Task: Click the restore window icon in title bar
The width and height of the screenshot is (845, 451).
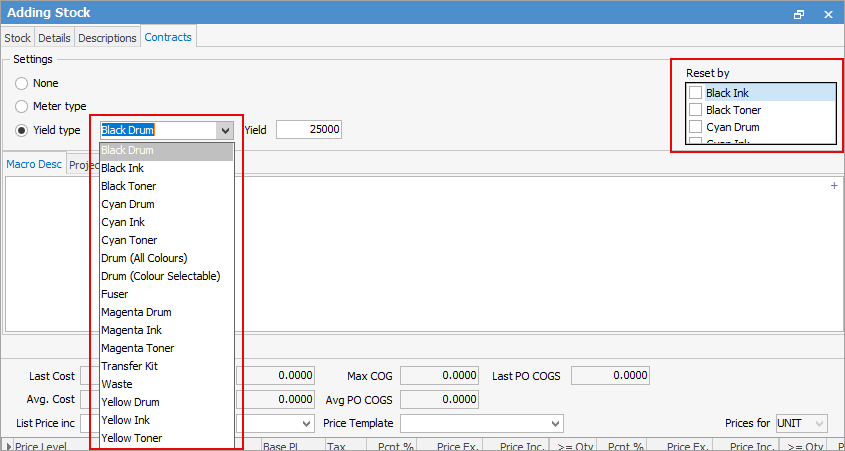Action: pyautogui.click(x=799, y=15)
